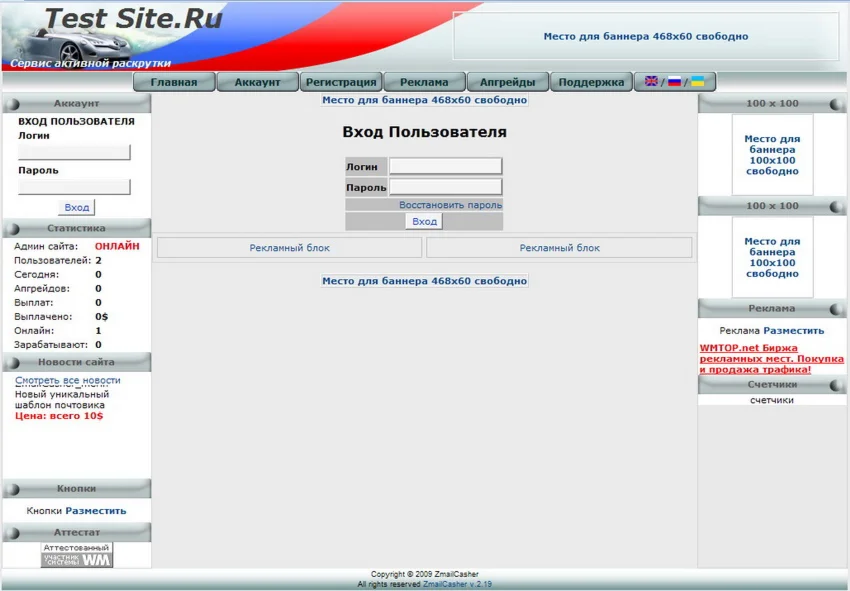Open the Поддержка menu tab
Image resolution: width=850 pixels, height=591 pixels.
point(591,82)
